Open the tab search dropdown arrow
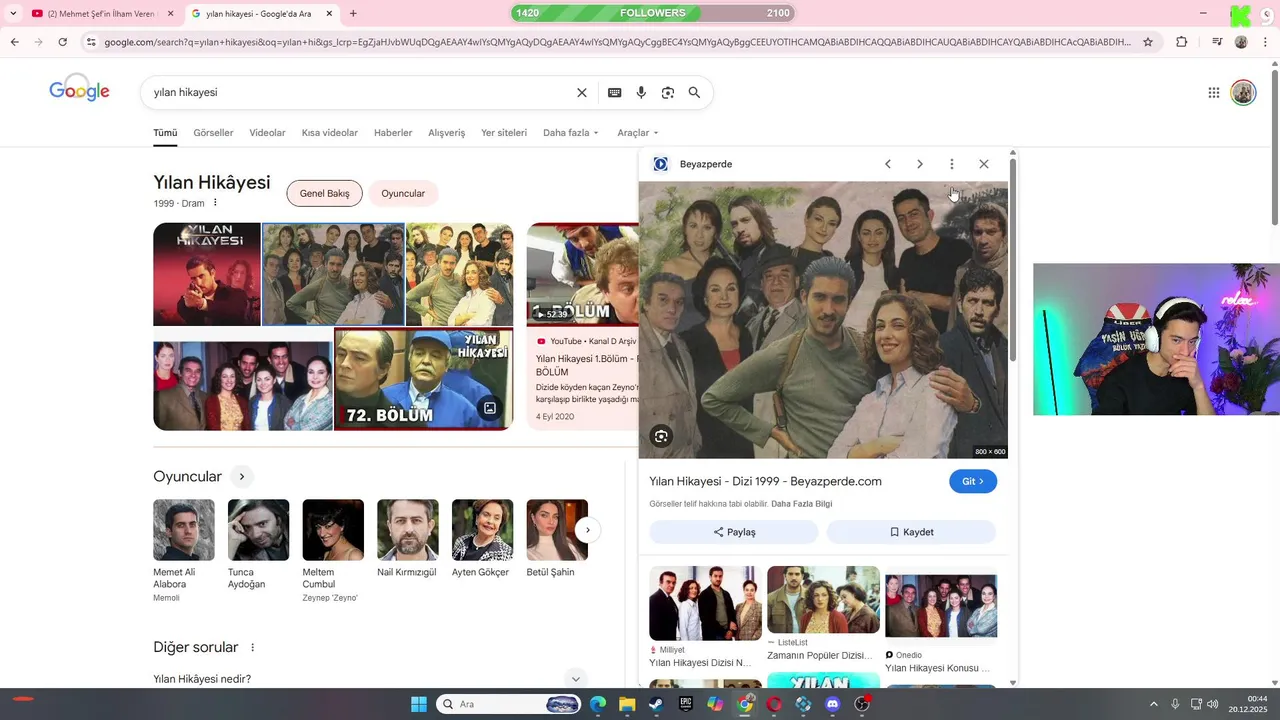This screenshot has height=720, width=1280. [x=12, y=13]
